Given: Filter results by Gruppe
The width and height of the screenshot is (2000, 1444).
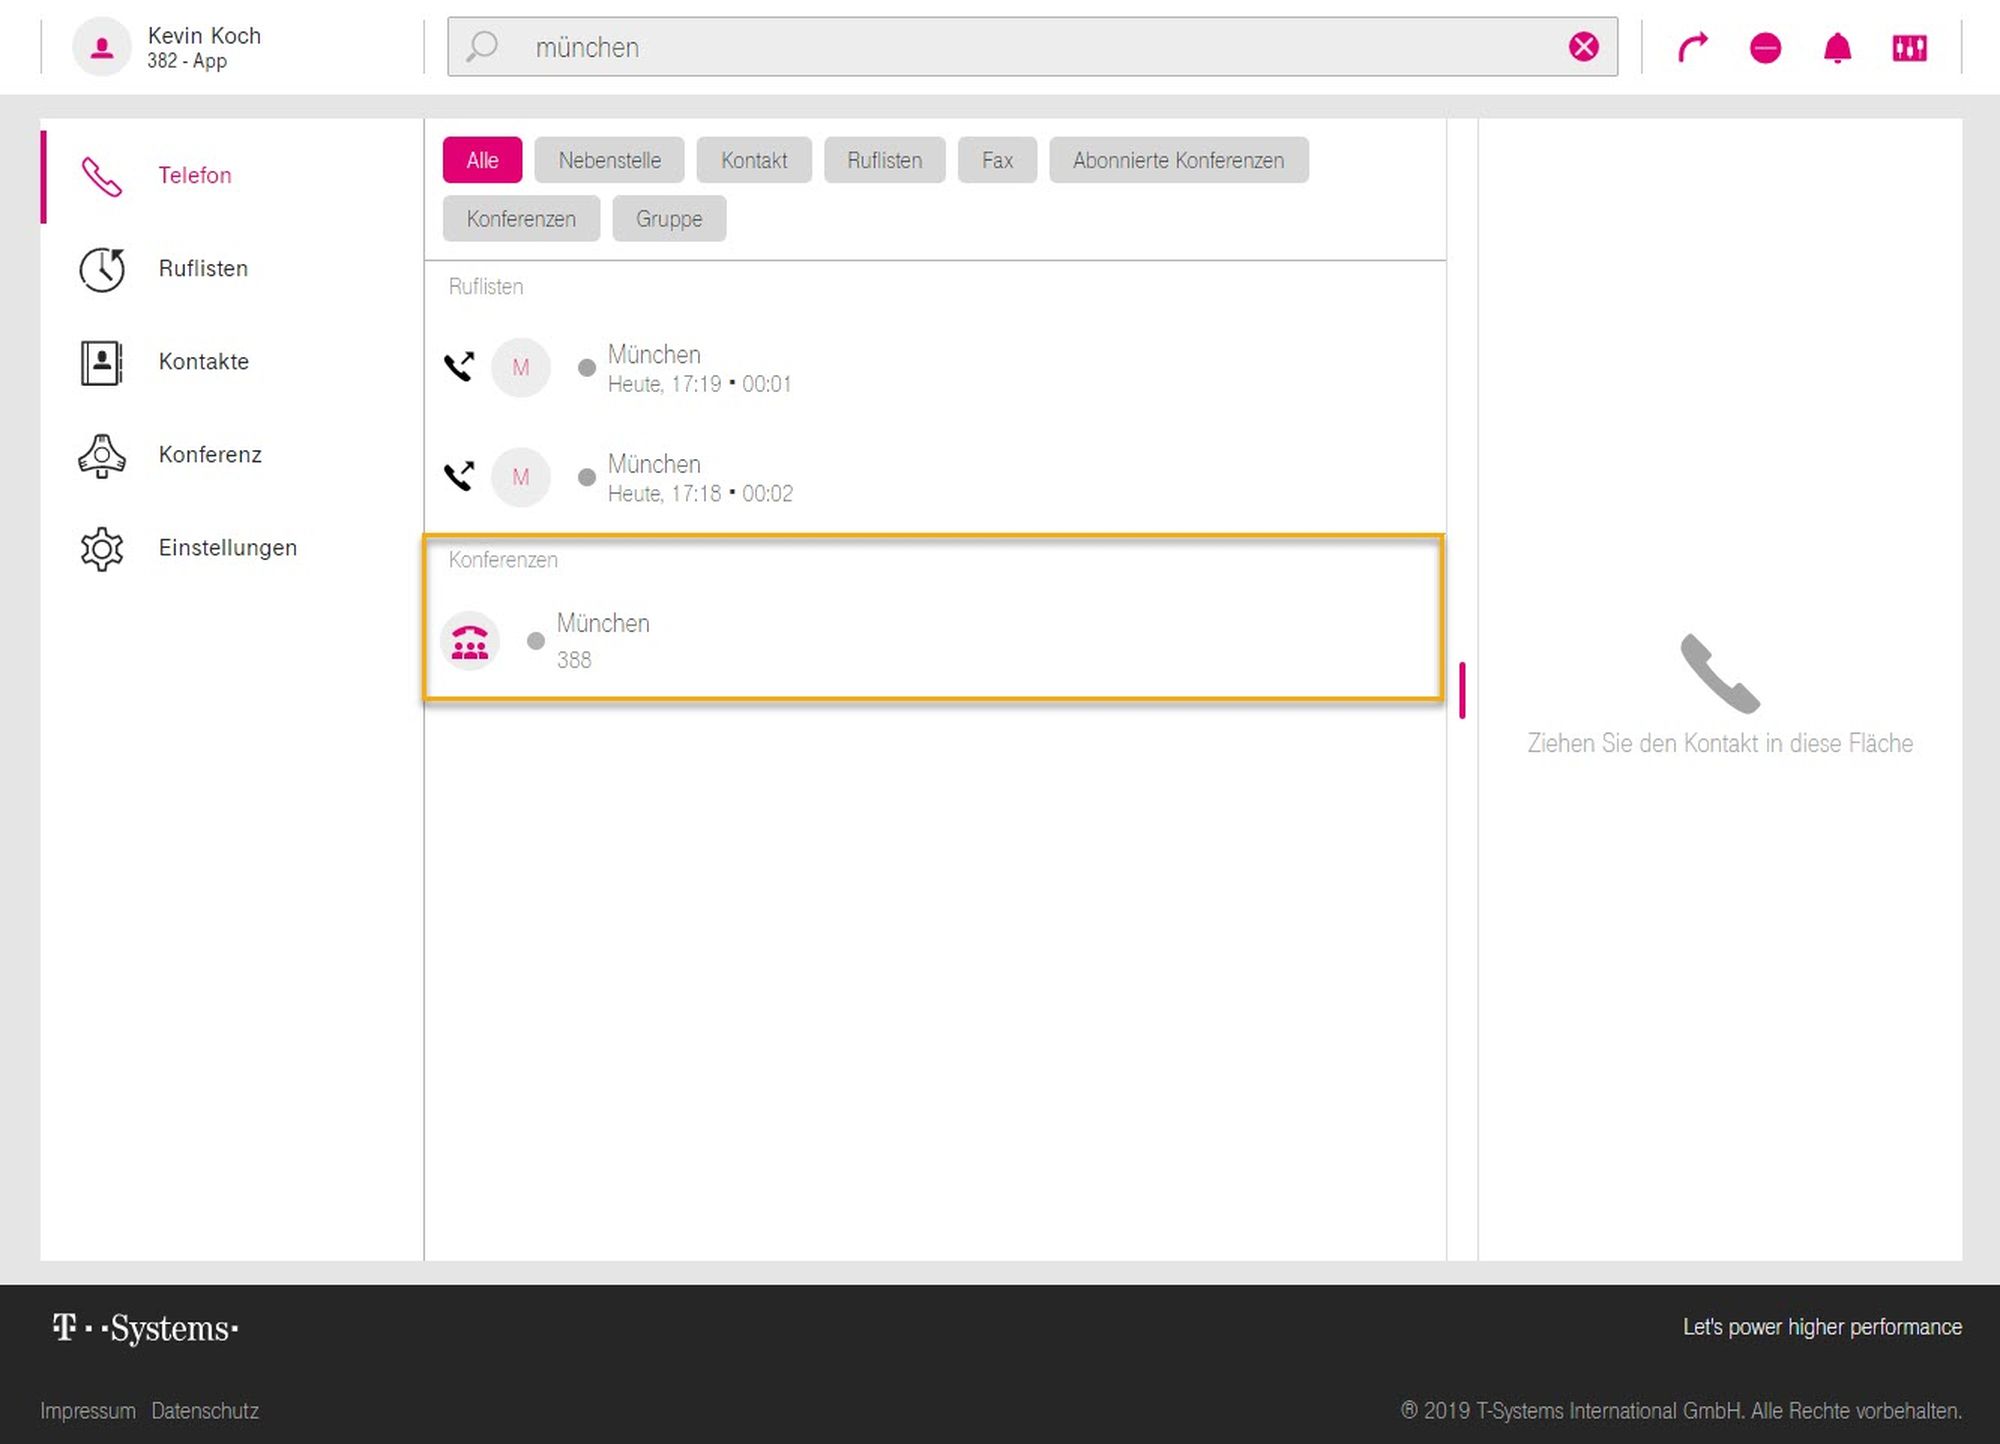Looking at the screenshot, I should click(668, 219).
